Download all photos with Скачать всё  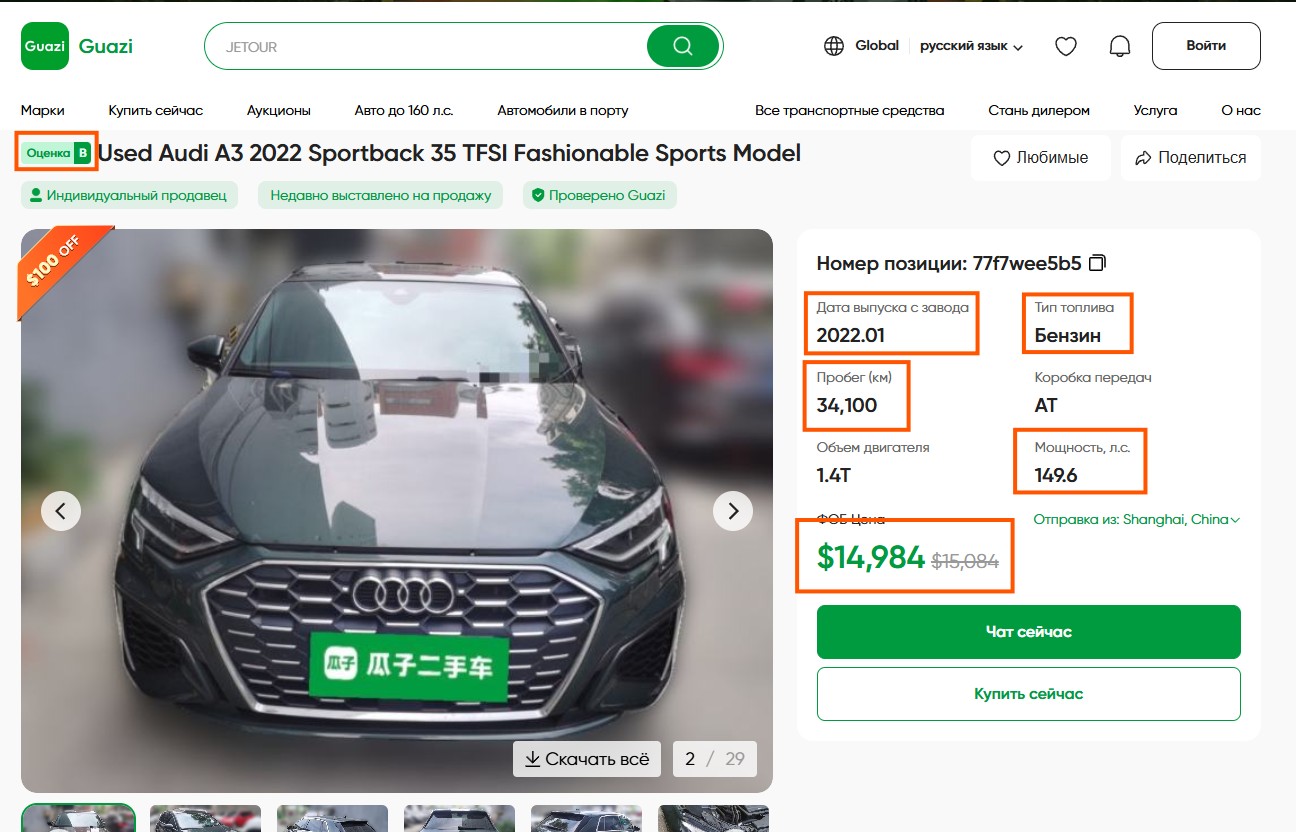point(587,759)
